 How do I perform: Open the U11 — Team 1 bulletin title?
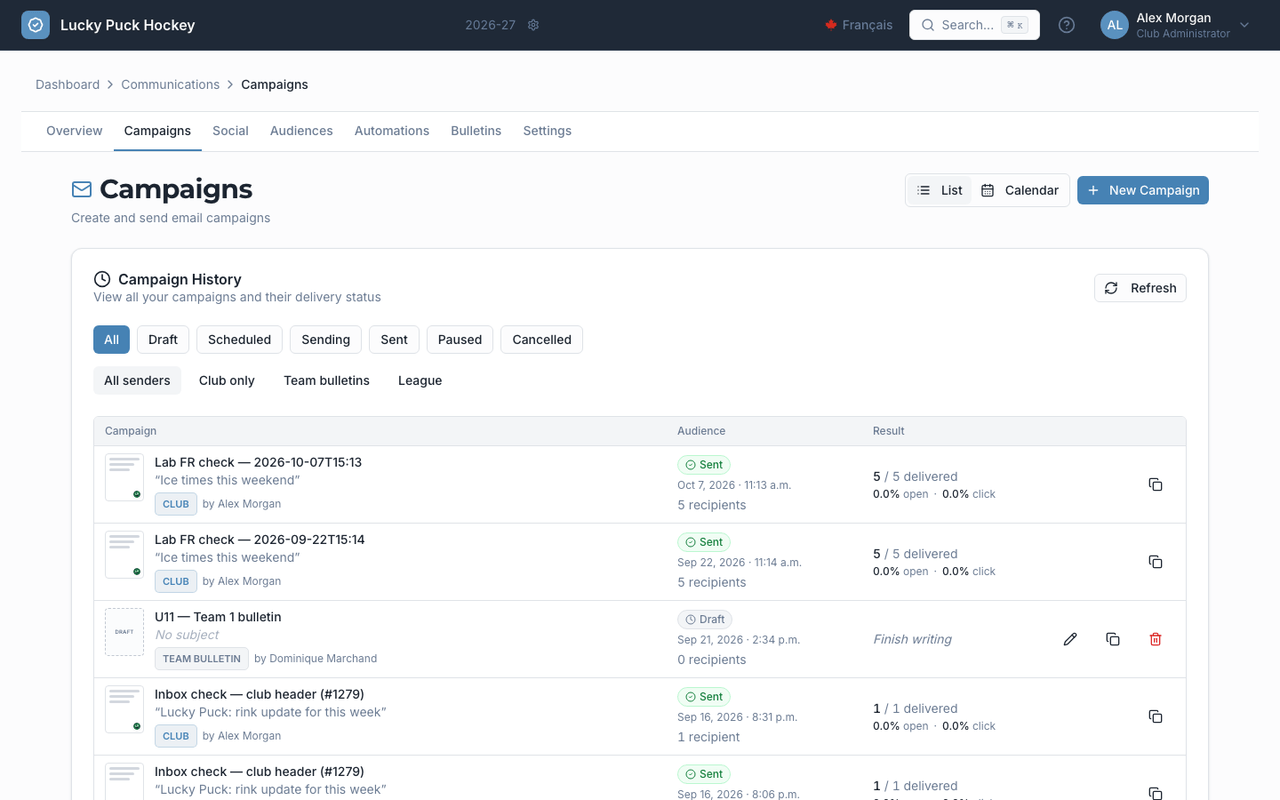click(218, 617)
